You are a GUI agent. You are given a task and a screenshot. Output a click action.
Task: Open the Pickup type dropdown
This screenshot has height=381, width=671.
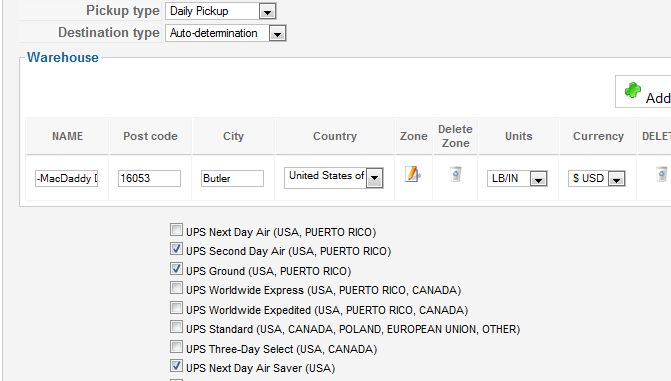click(221, 11)
